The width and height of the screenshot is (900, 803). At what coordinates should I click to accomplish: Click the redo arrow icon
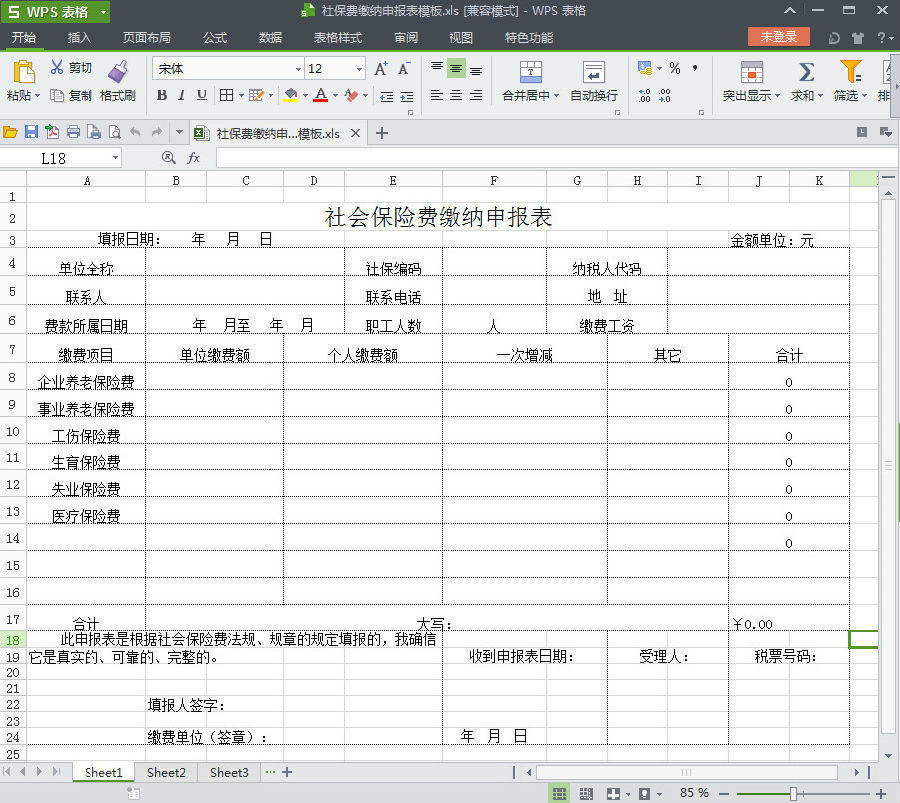tap(157, 133)
